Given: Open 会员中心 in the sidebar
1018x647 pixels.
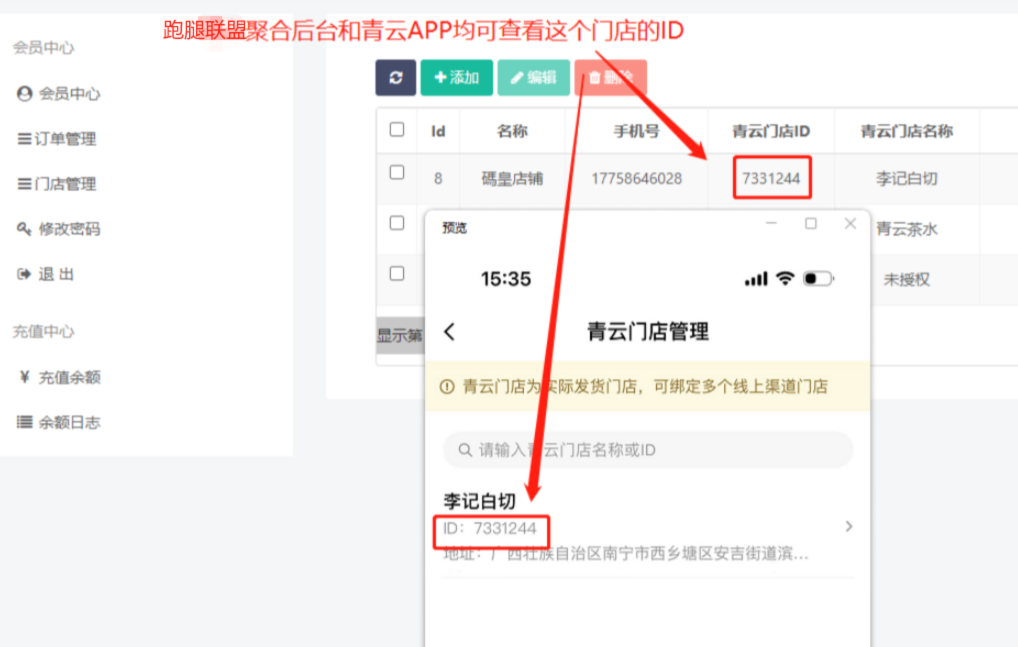Looking at the screenshot, I should click(x=68, y=94).
